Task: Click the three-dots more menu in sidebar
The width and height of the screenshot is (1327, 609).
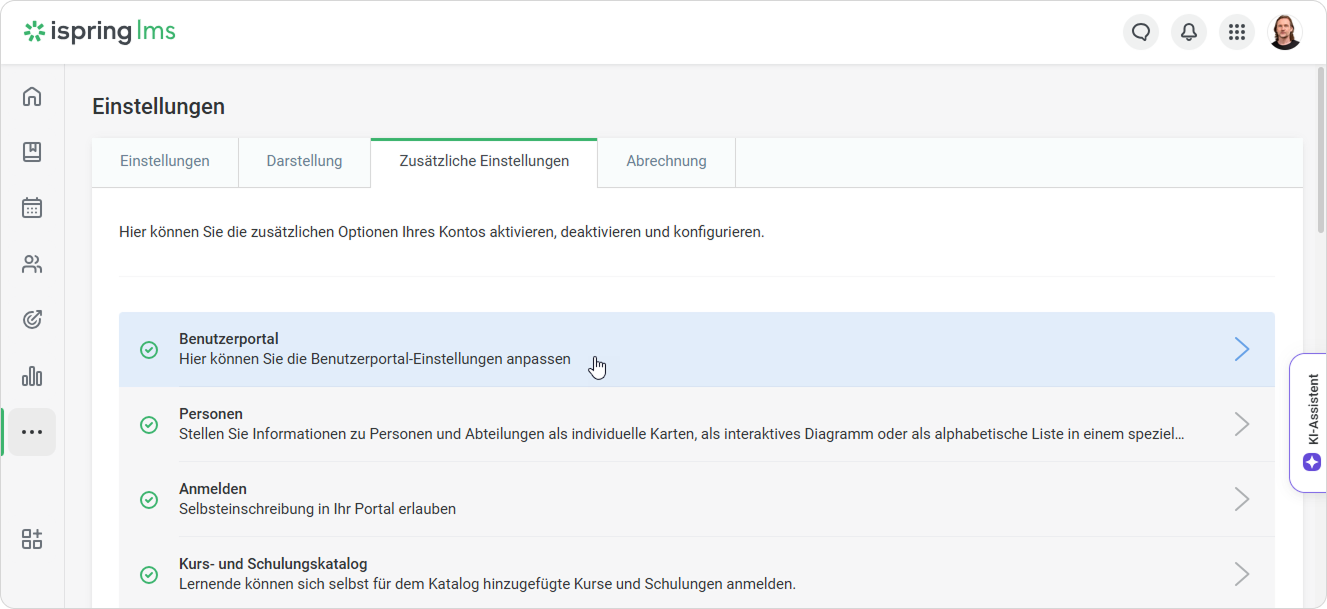Action: (x=32, y=432)
